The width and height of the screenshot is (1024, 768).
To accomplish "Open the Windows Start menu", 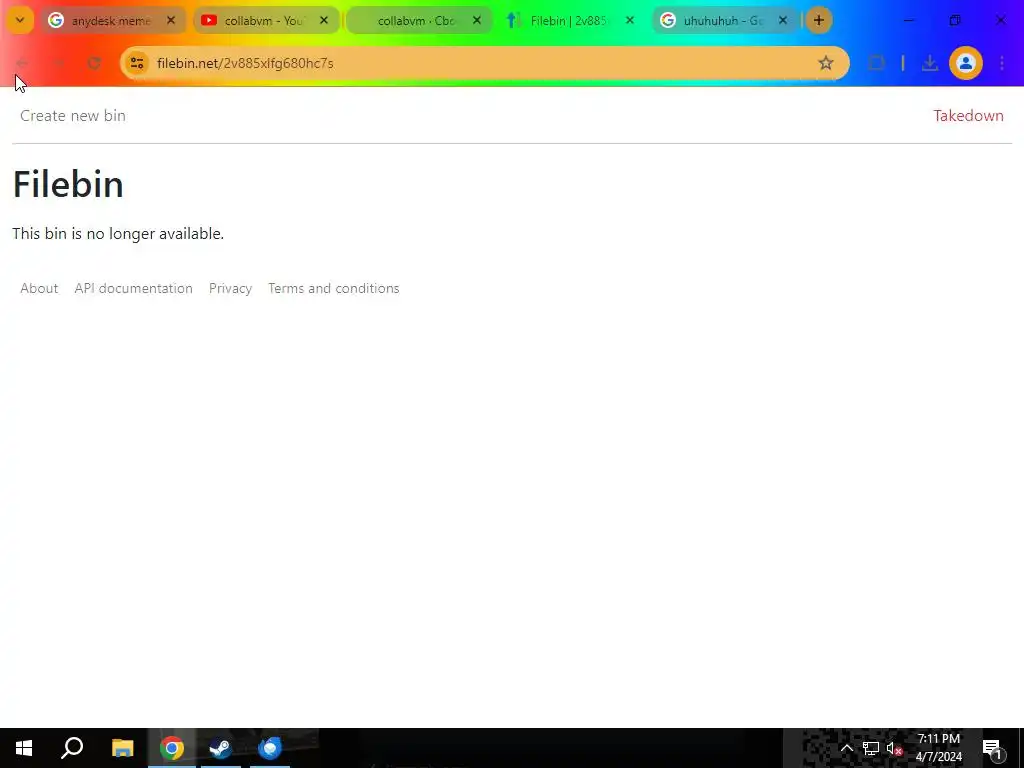I will [x=24, y=748].
